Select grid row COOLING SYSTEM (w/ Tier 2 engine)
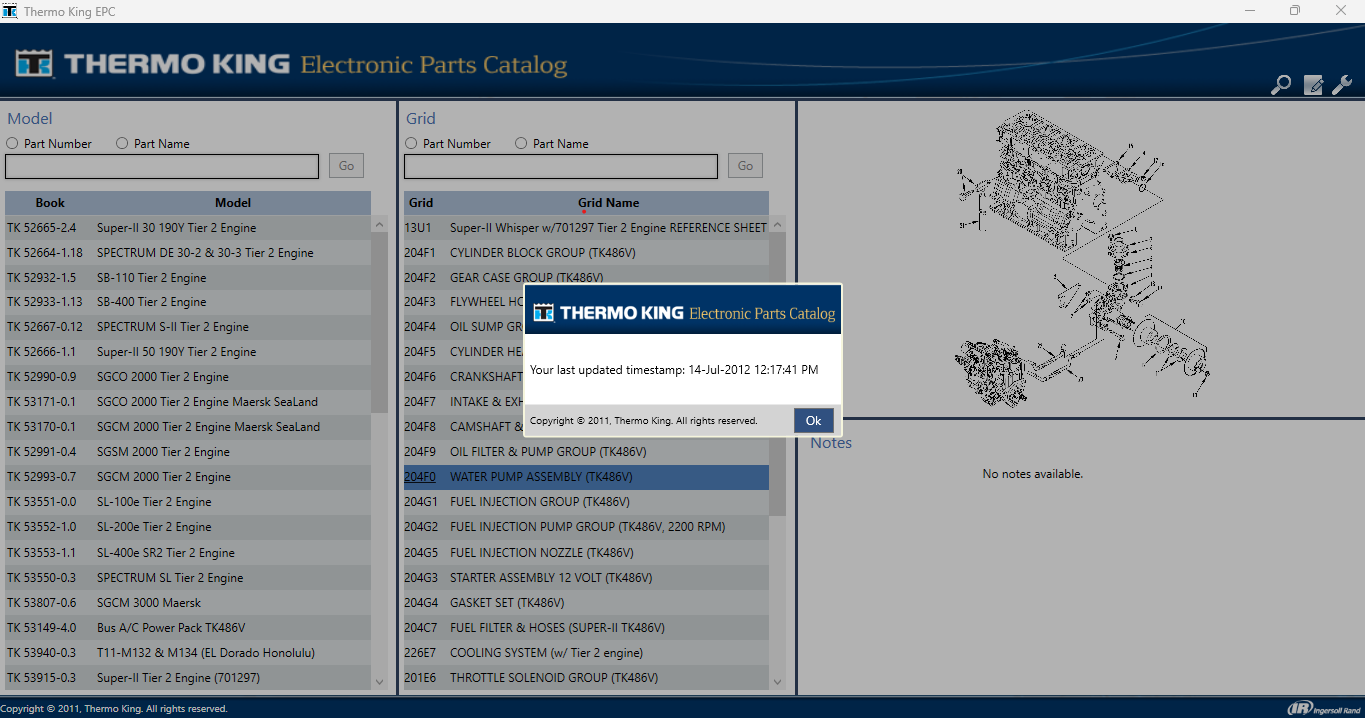Image resolution: width=1365 pixels, height=718 pixels. (586, 653)
